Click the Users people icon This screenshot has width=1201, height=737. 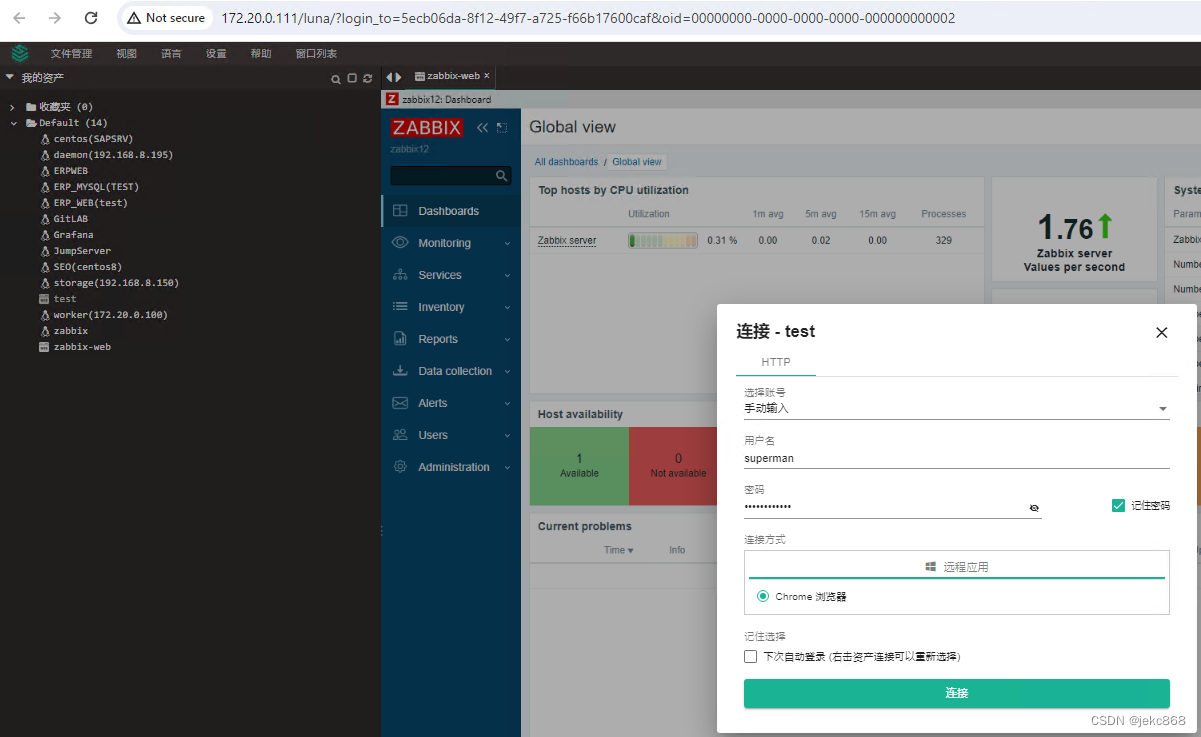coord(400,435)
